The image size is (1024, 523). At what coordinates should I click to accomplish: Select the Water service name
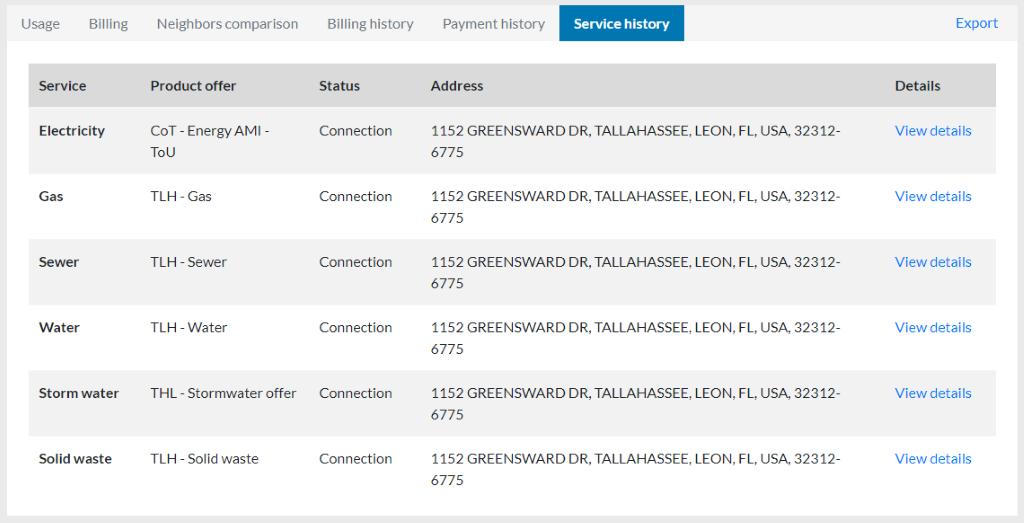pos(59,327)
